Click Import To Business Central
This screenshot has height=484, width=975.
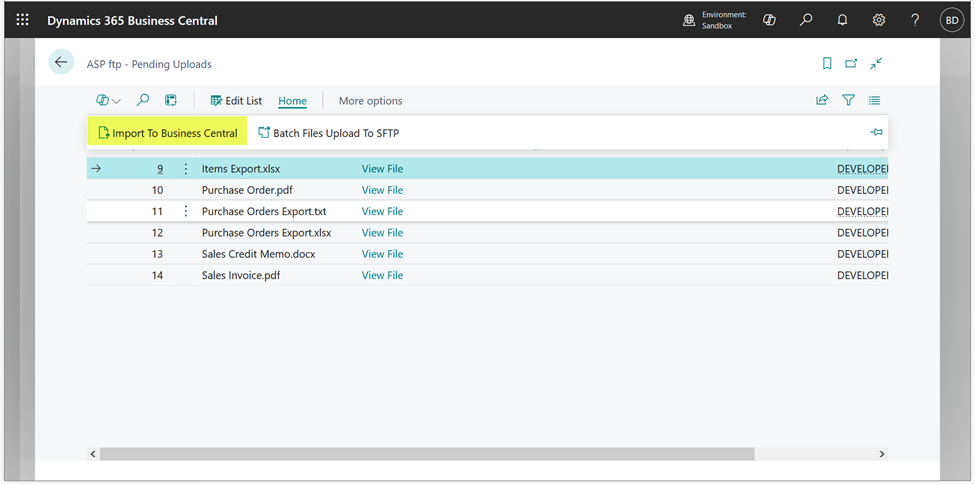(x=167, y=133)
